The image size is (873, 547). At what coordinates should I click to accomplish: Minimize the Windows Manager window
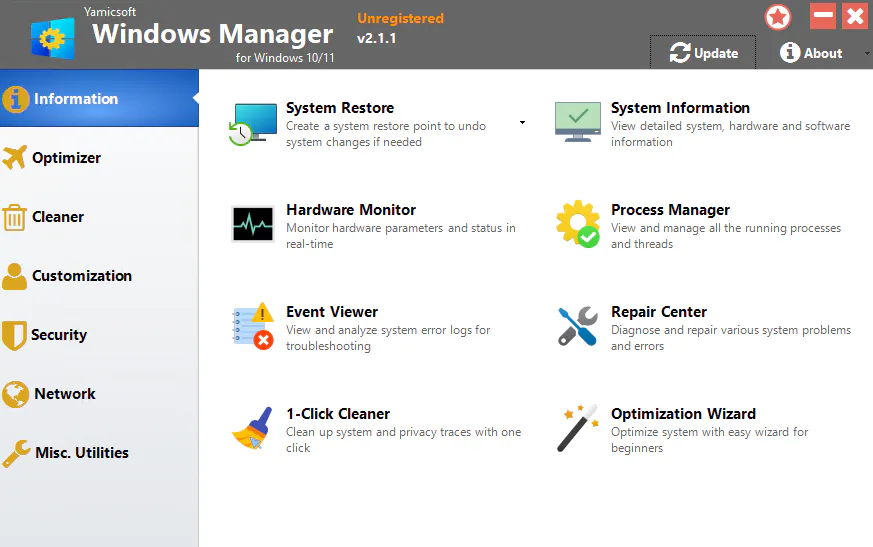[x=823, y=16]
